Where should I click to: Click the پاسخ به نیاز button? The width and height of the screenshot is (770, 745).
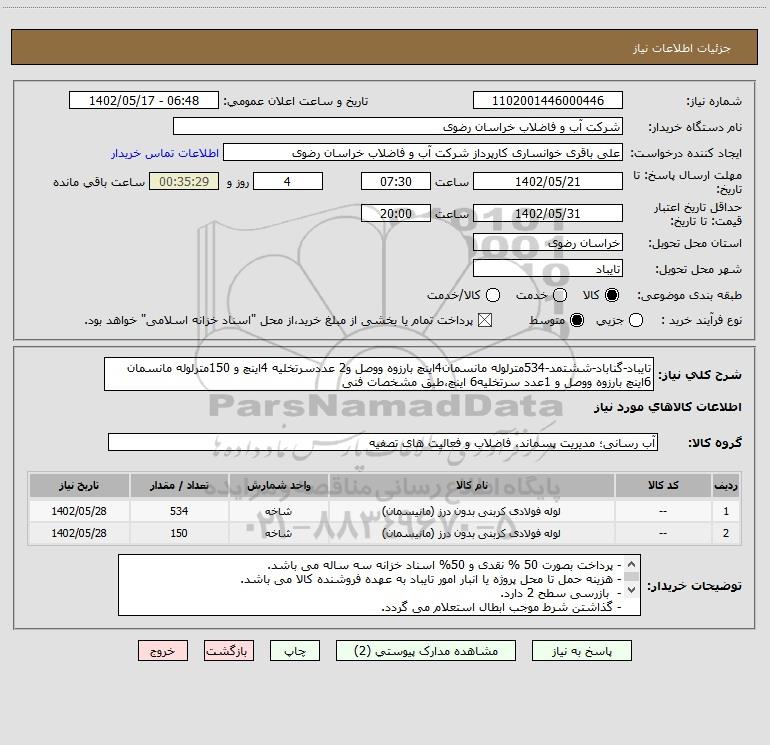pyautogui.click(x=582, y=651)
